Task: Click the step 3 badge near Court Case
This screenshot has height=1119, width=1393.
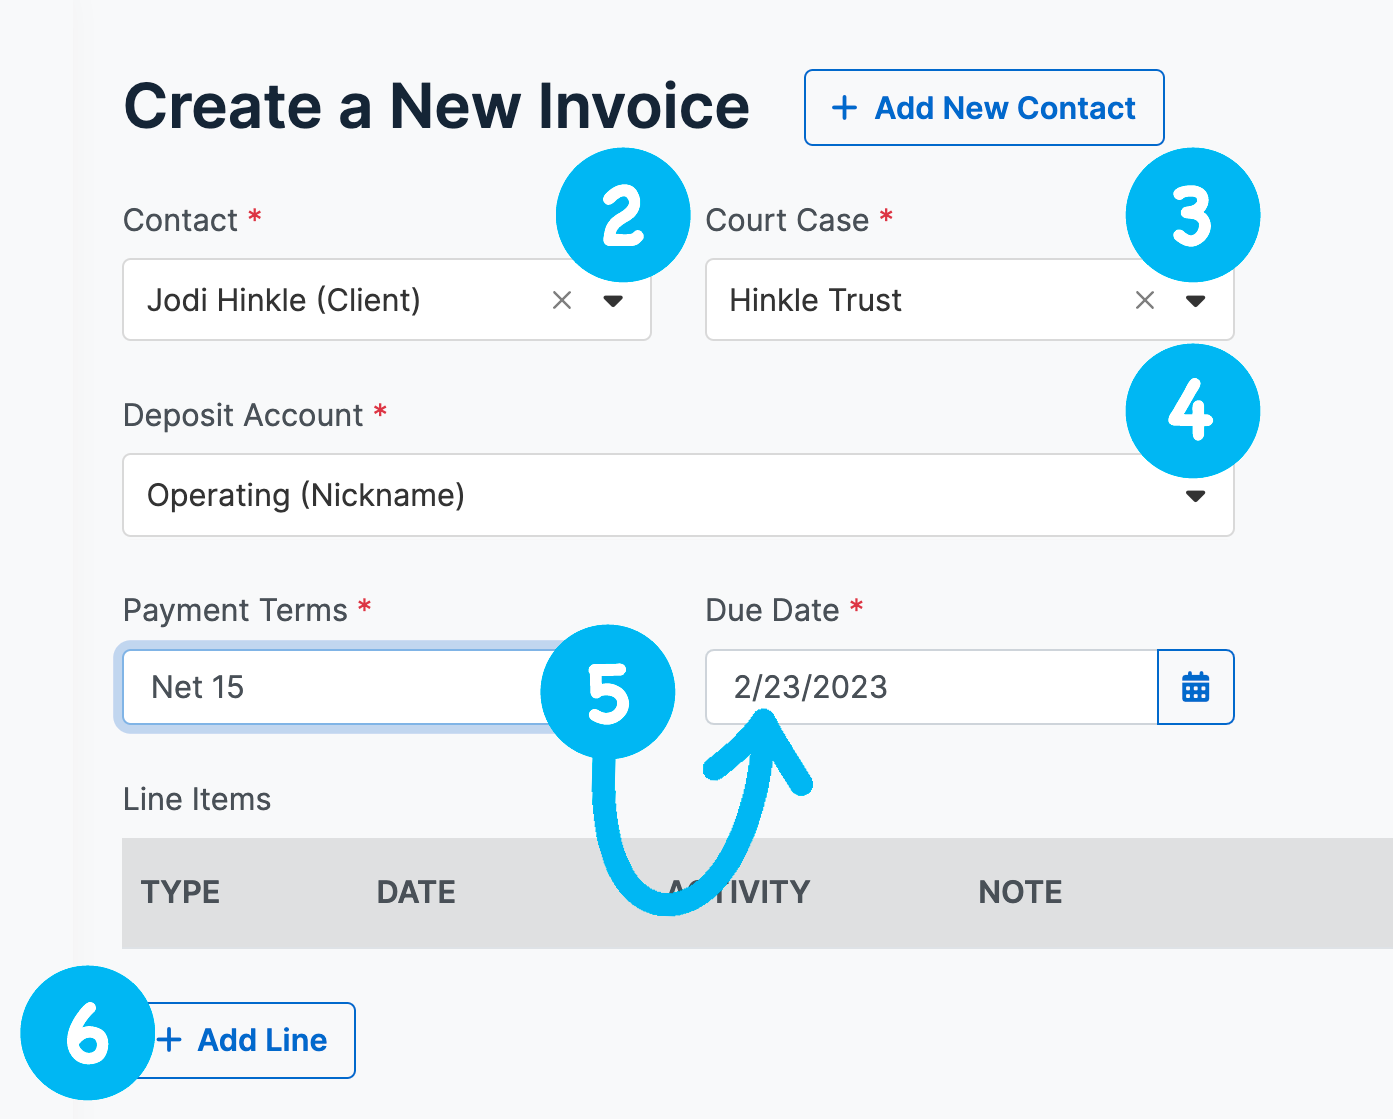Action: pos(1192,215)
